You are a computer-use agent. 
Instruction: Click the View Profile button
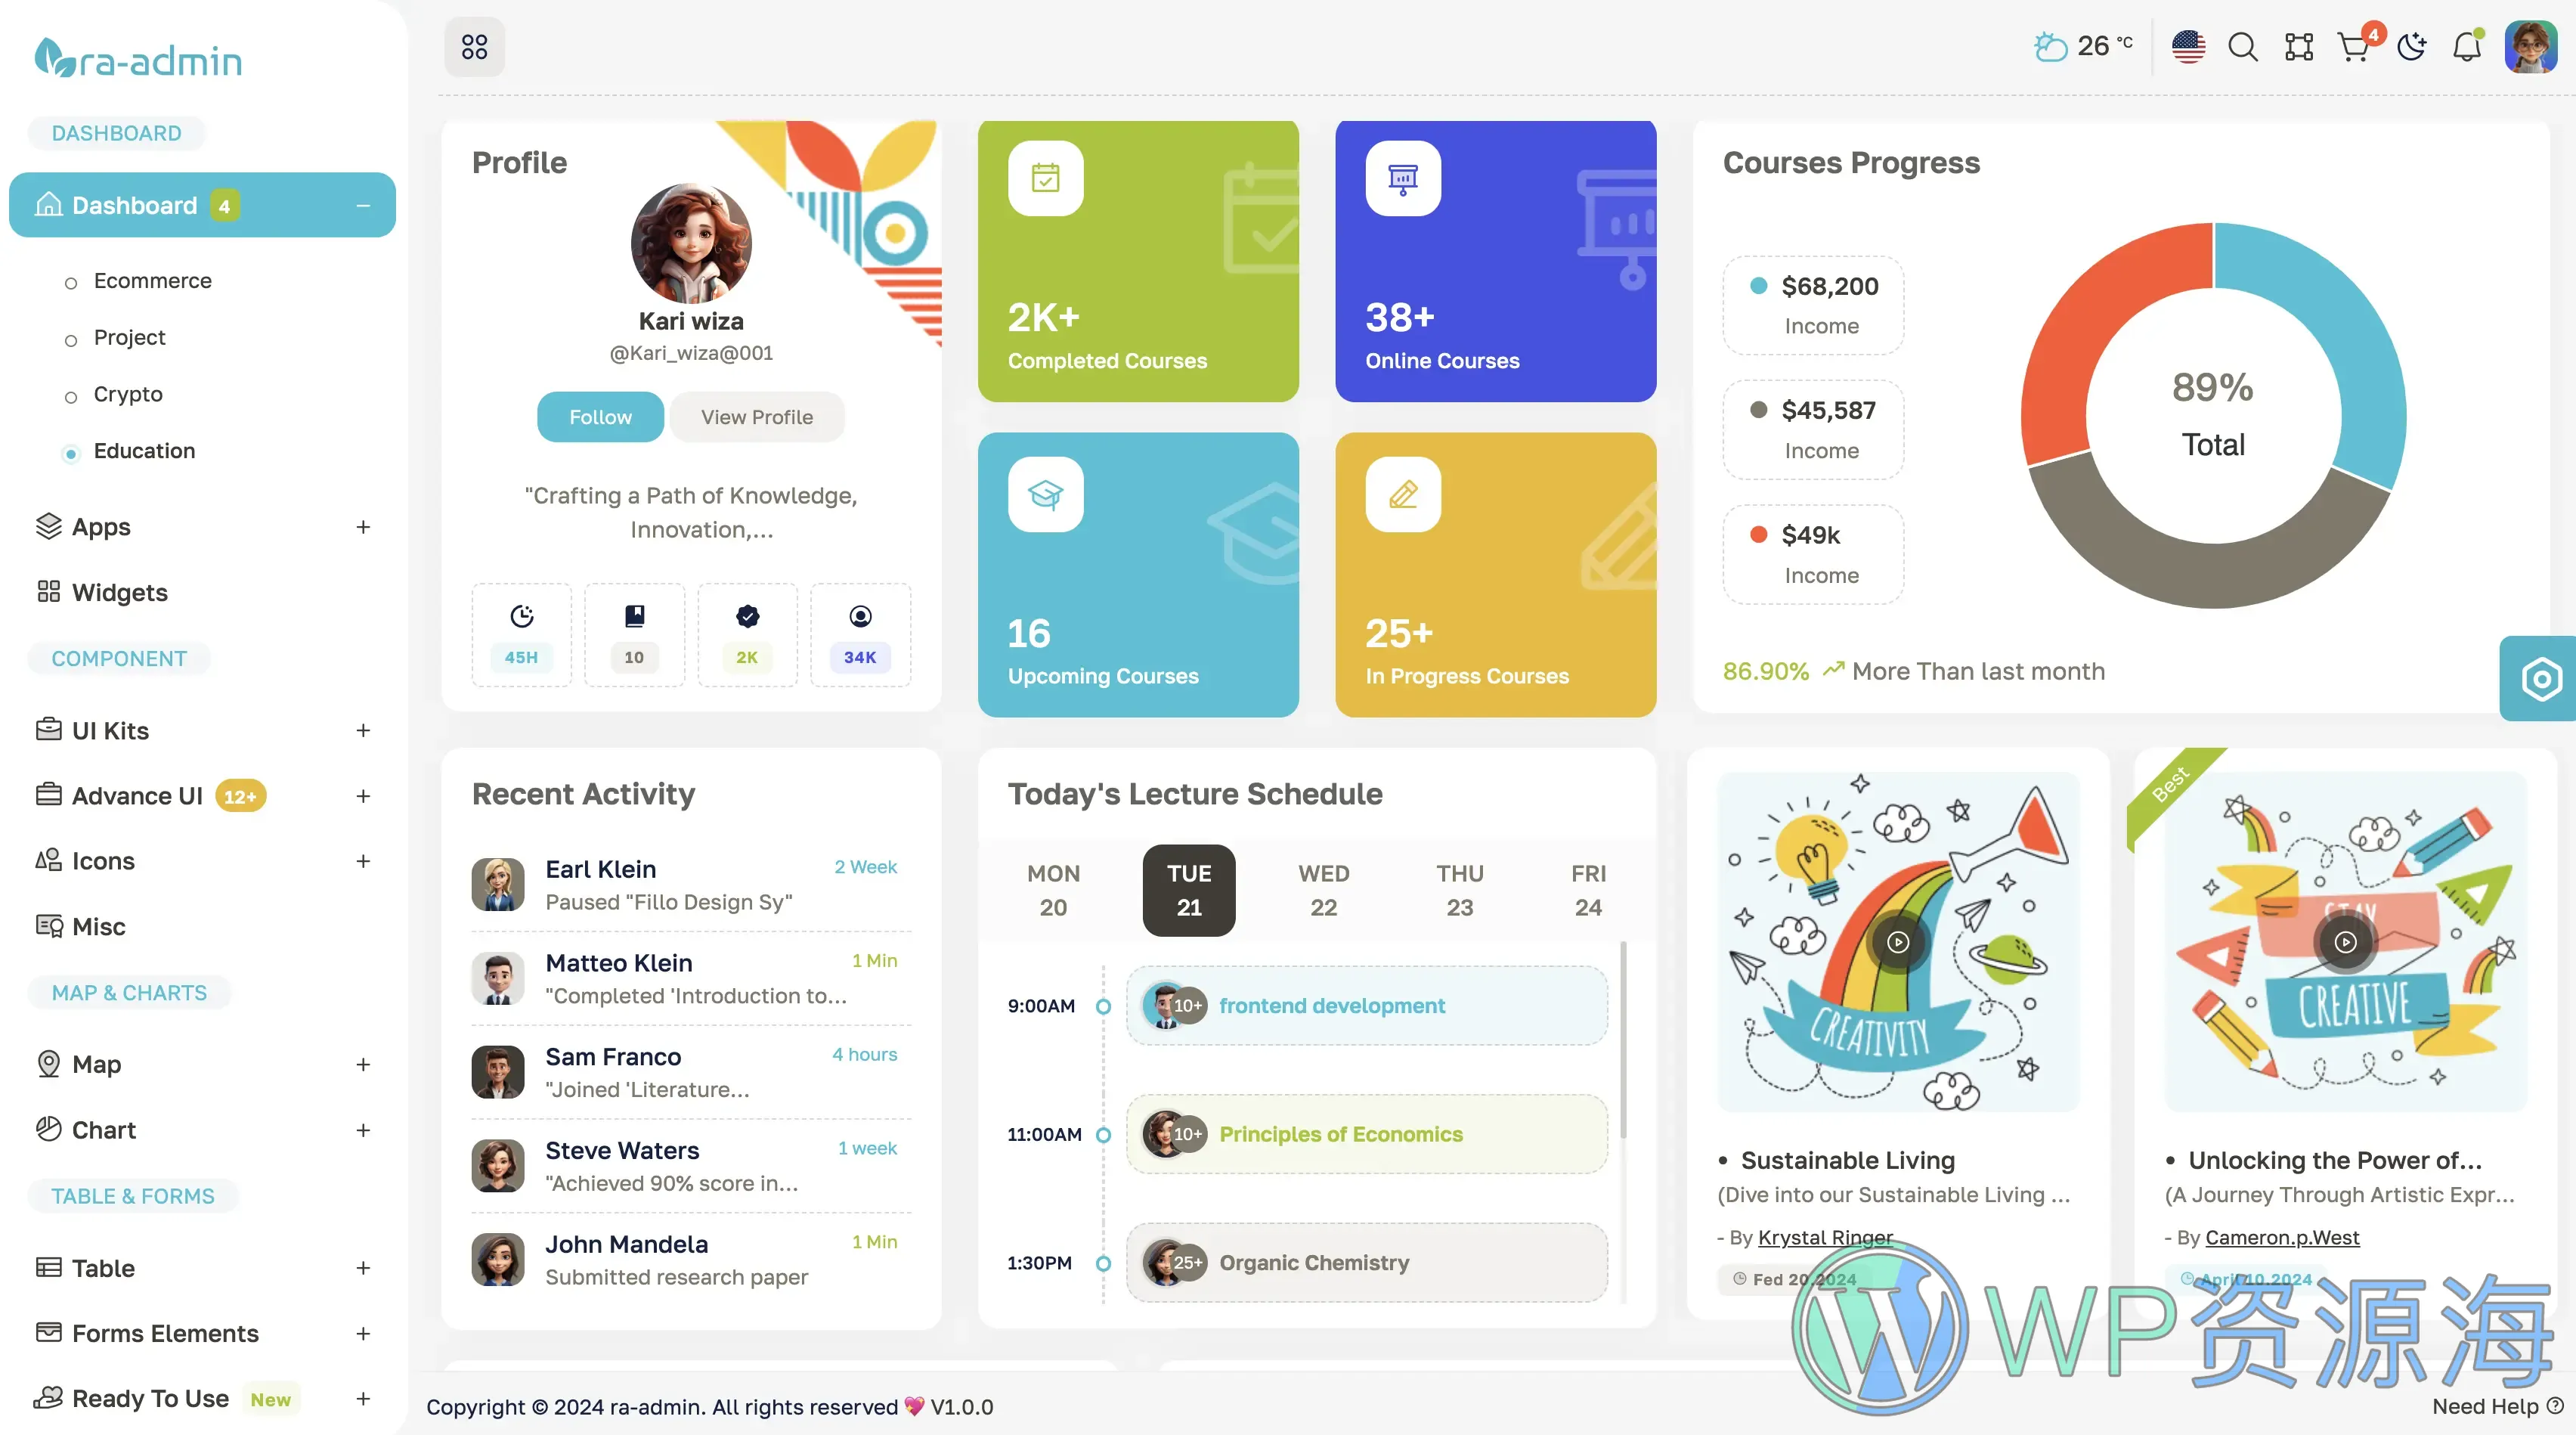[x=756, y=415]
